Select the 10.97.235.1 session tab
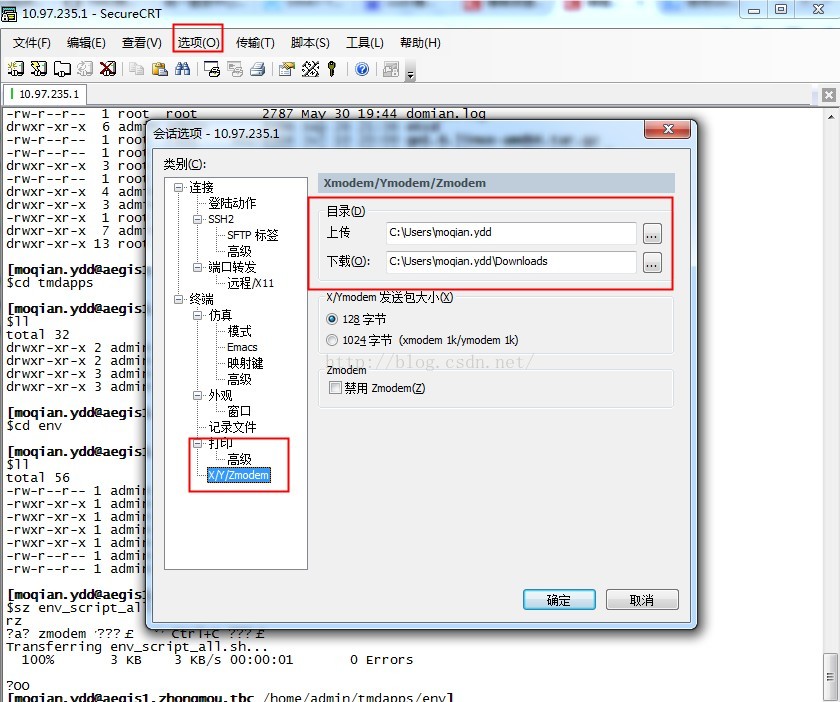The width and height of the screenshot is (840, 702). point(45,94)
